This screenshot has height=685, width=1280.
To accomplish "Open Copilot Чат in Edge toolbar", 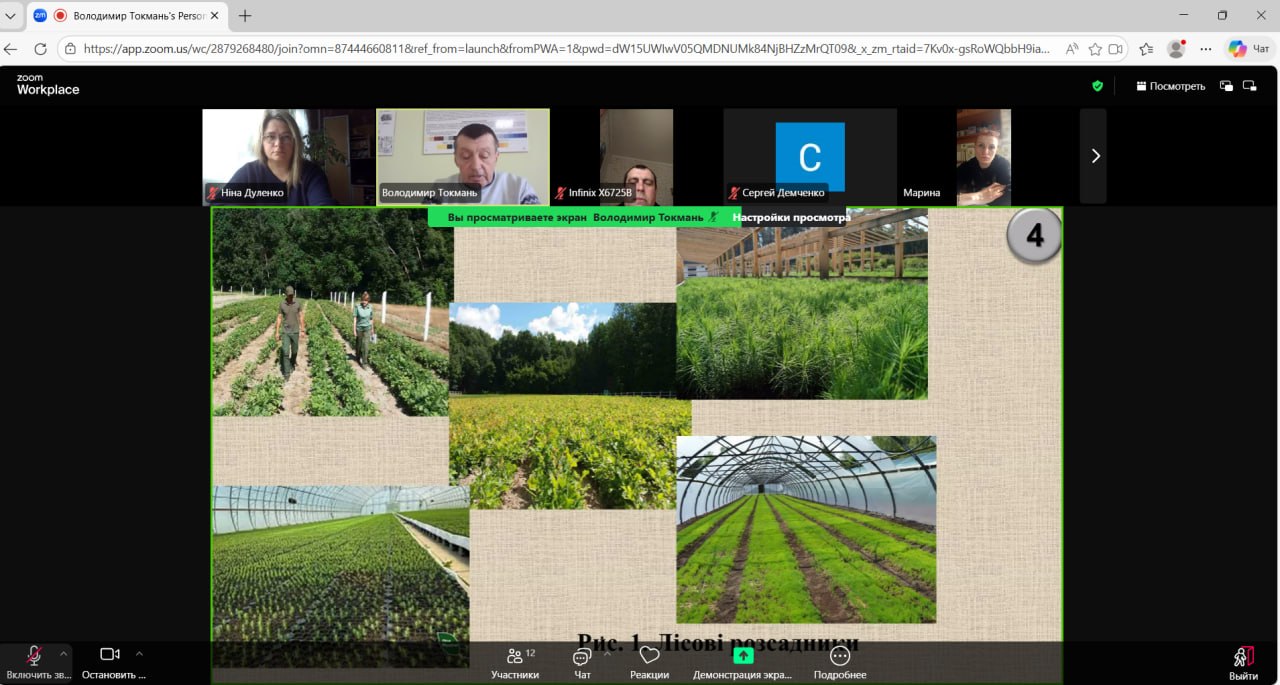I will tap(1249, 48).
